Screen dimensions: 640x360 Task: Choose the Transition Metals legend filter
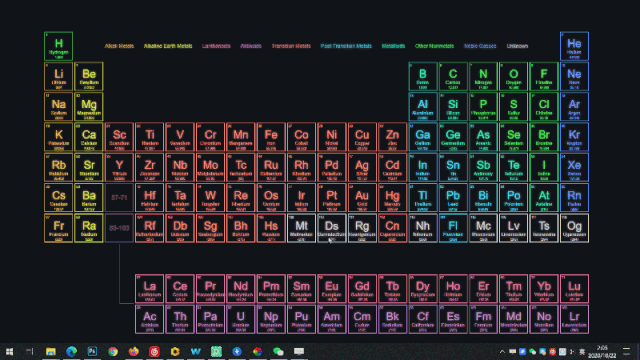(x=291, y=46)
